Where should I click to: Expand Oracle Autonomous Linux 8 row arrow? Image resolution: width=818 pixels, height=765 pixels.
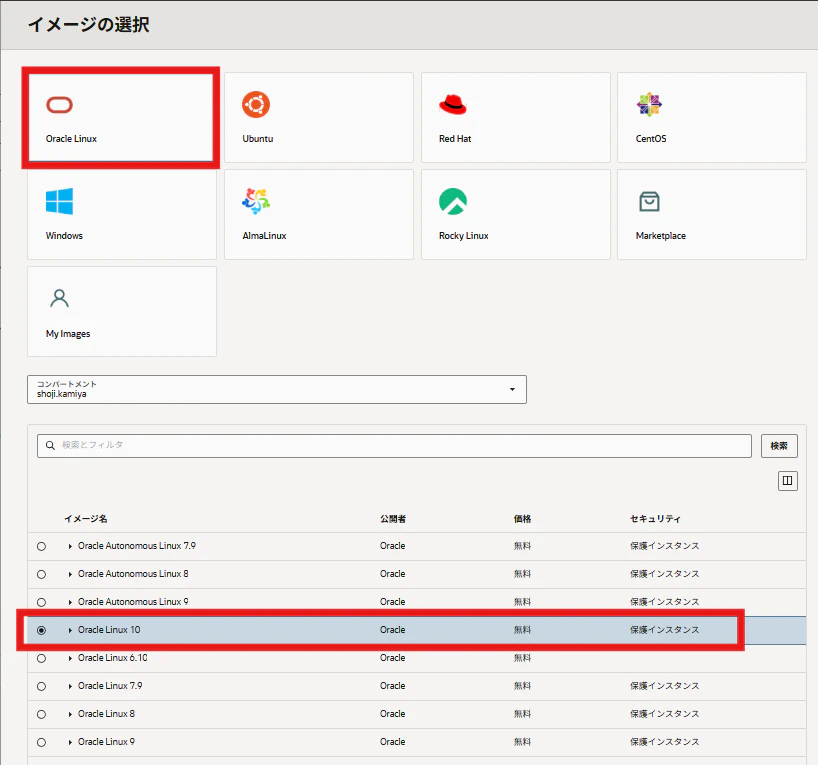[70, 575]
